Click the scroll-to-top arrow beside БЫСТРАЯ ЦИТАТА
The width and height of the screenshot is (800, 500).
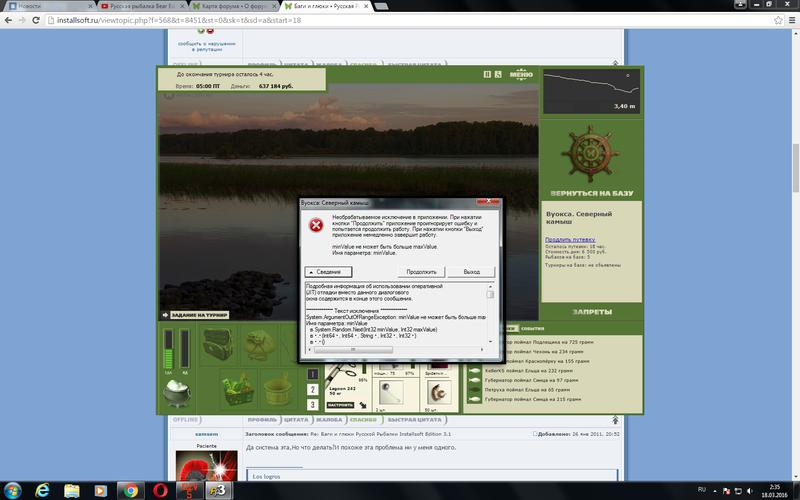click(x=615, y=420)
